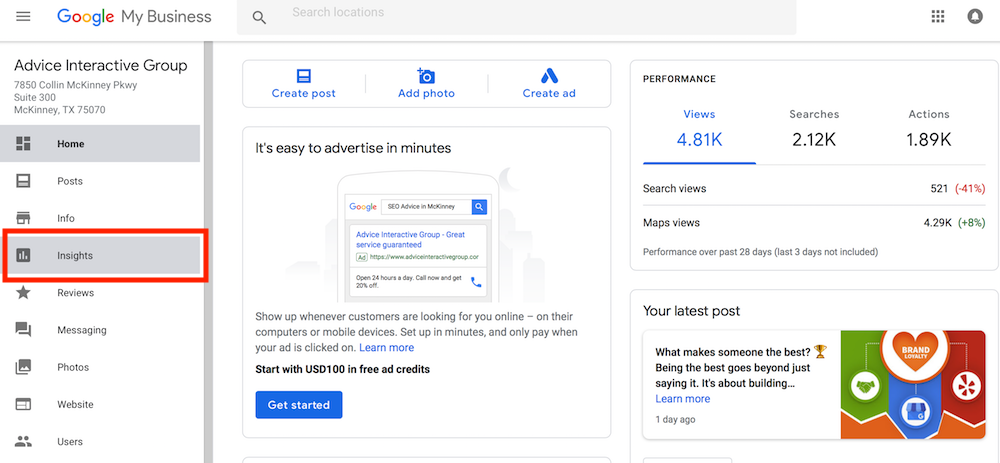Click the Add photo camera icon
This screenshot has height=463, width=1000.
tap(425, 76)
